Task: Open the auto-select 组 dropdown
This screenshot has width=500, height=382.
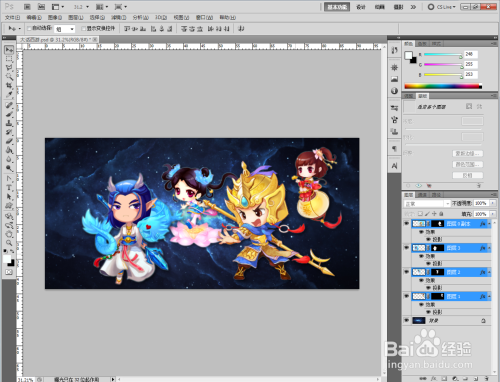Action: coord(65,29)
